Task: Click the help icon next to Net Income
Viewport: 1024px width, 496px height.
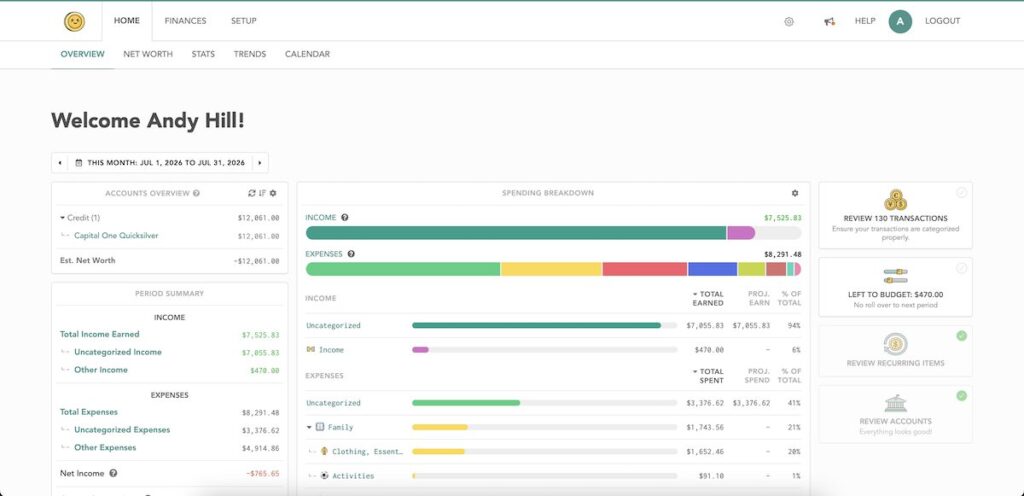Action: [x=113, y=473]
